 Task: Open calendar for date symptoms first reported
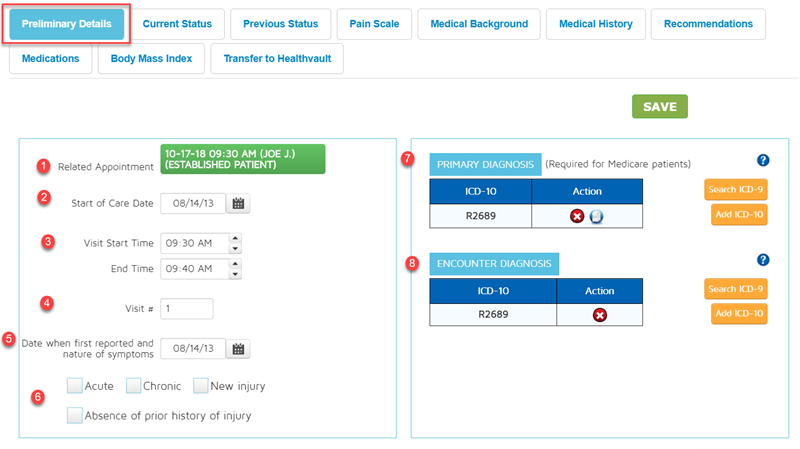[239, 349]
